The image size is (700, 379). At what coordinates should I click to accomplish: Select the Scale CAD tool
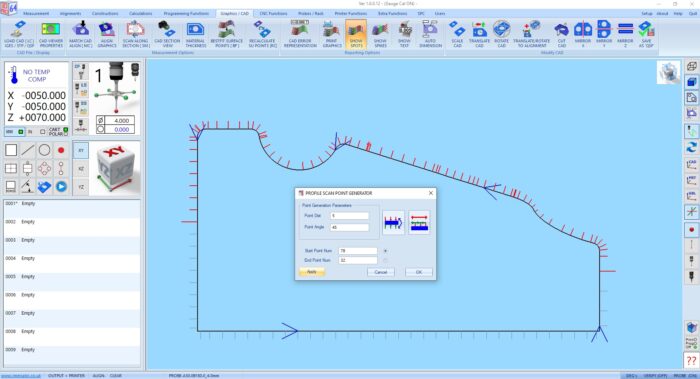pos(457,34)
